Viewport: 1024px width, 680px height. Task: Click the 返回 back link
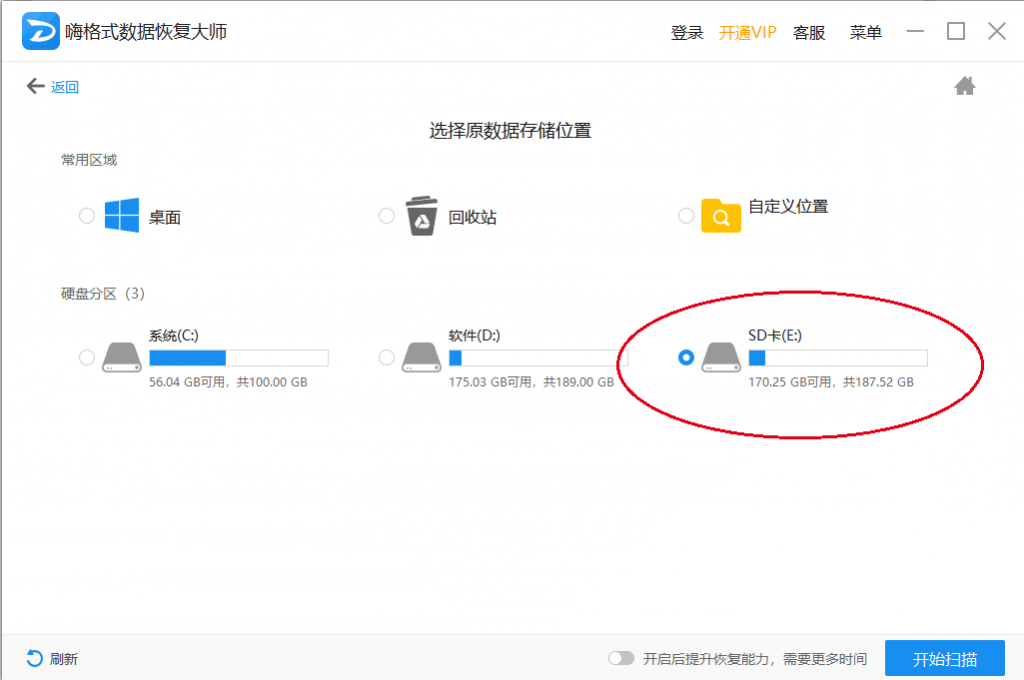(65, 87)
